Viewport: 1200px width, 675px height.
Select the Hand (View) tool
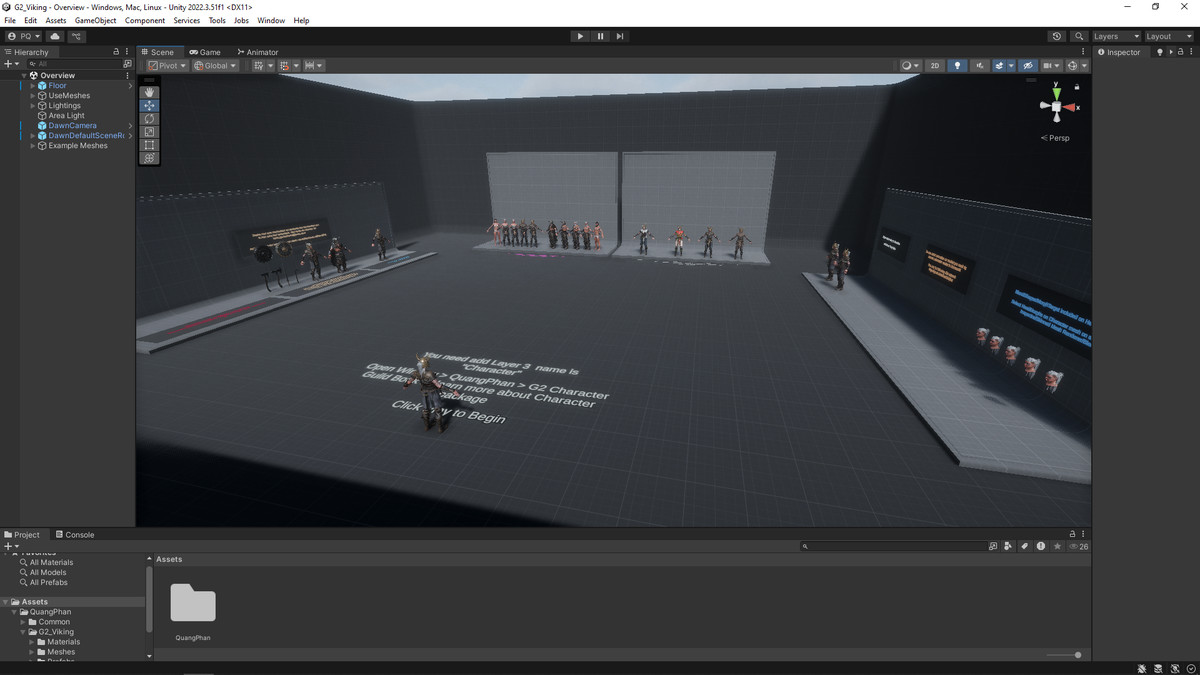pos(150,92)
